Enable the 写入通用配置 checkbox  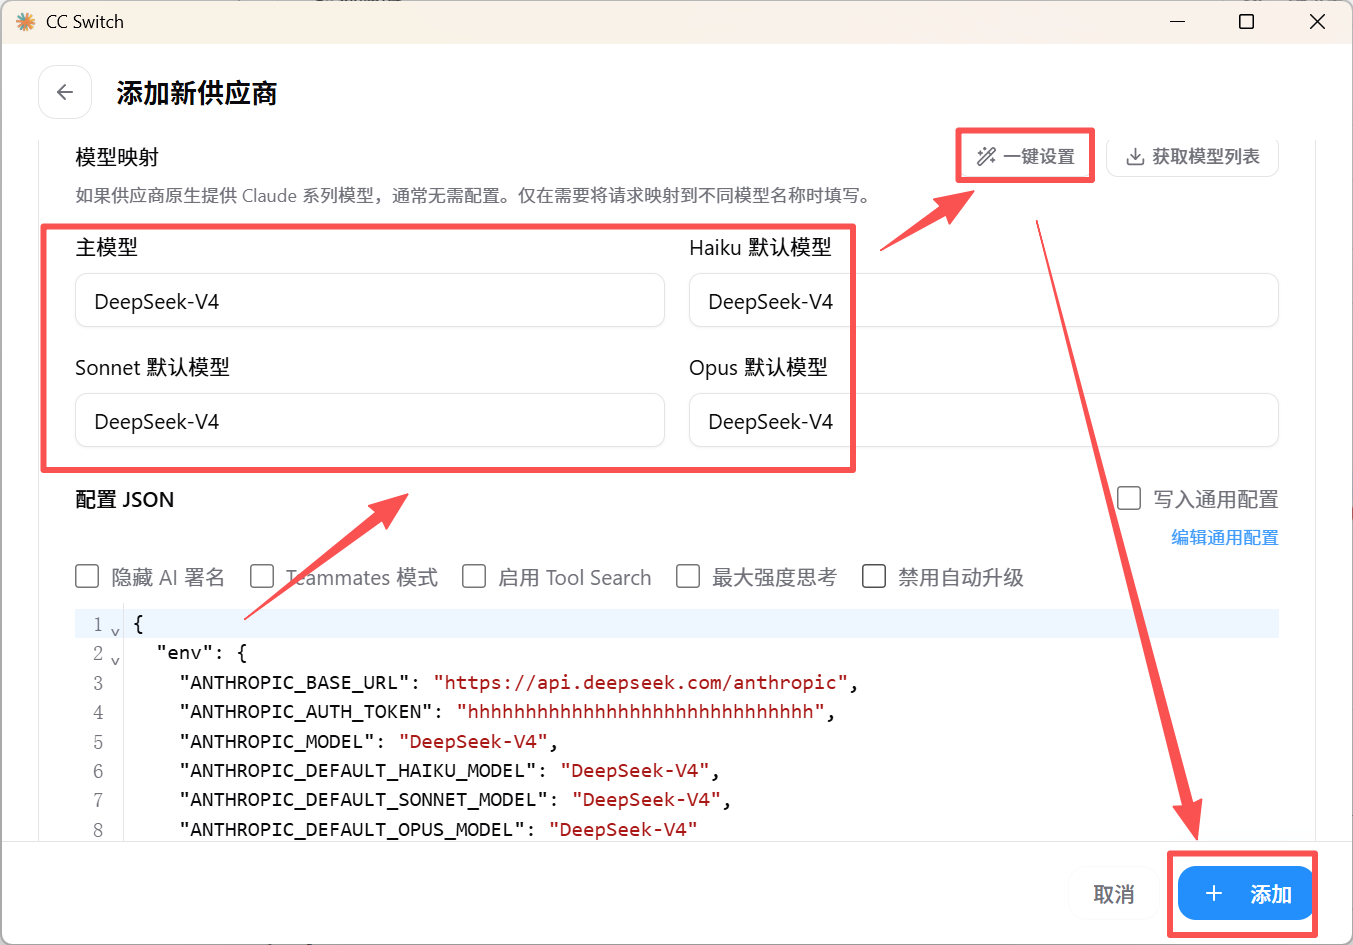[x=1129, y=498]
